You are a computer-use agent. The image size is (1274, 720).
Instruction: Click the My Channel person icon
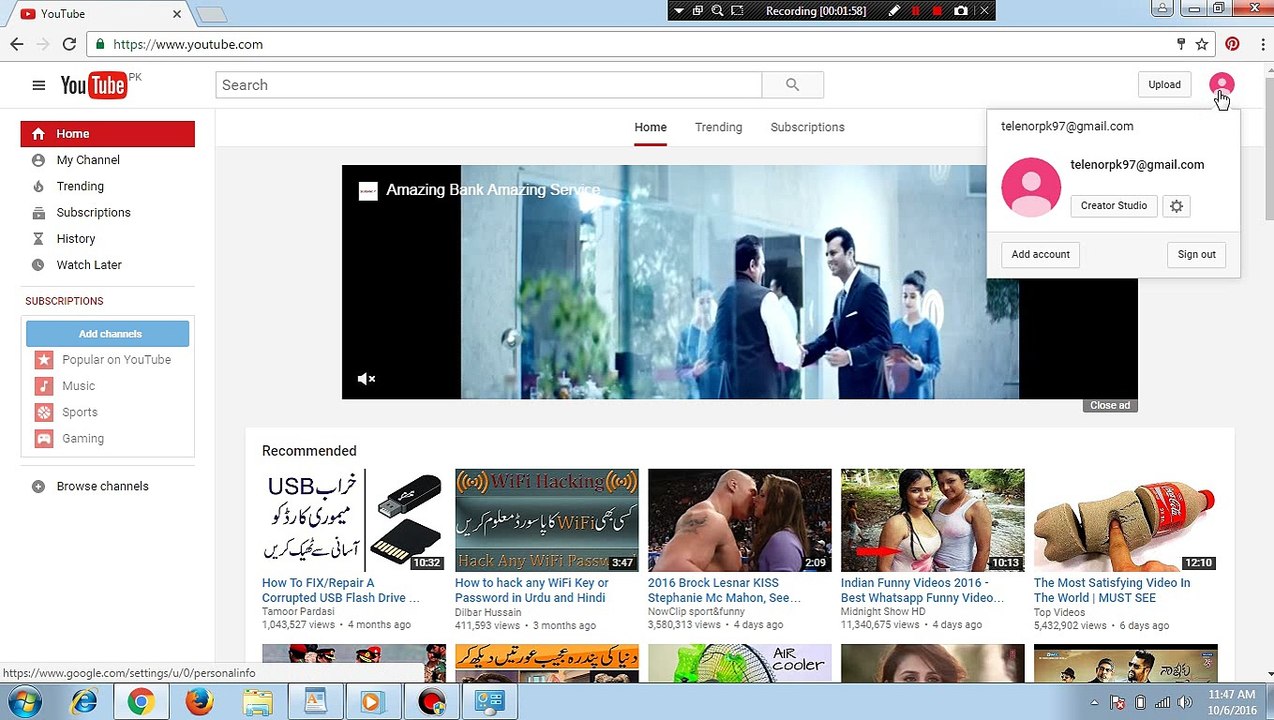pos(38,160)
